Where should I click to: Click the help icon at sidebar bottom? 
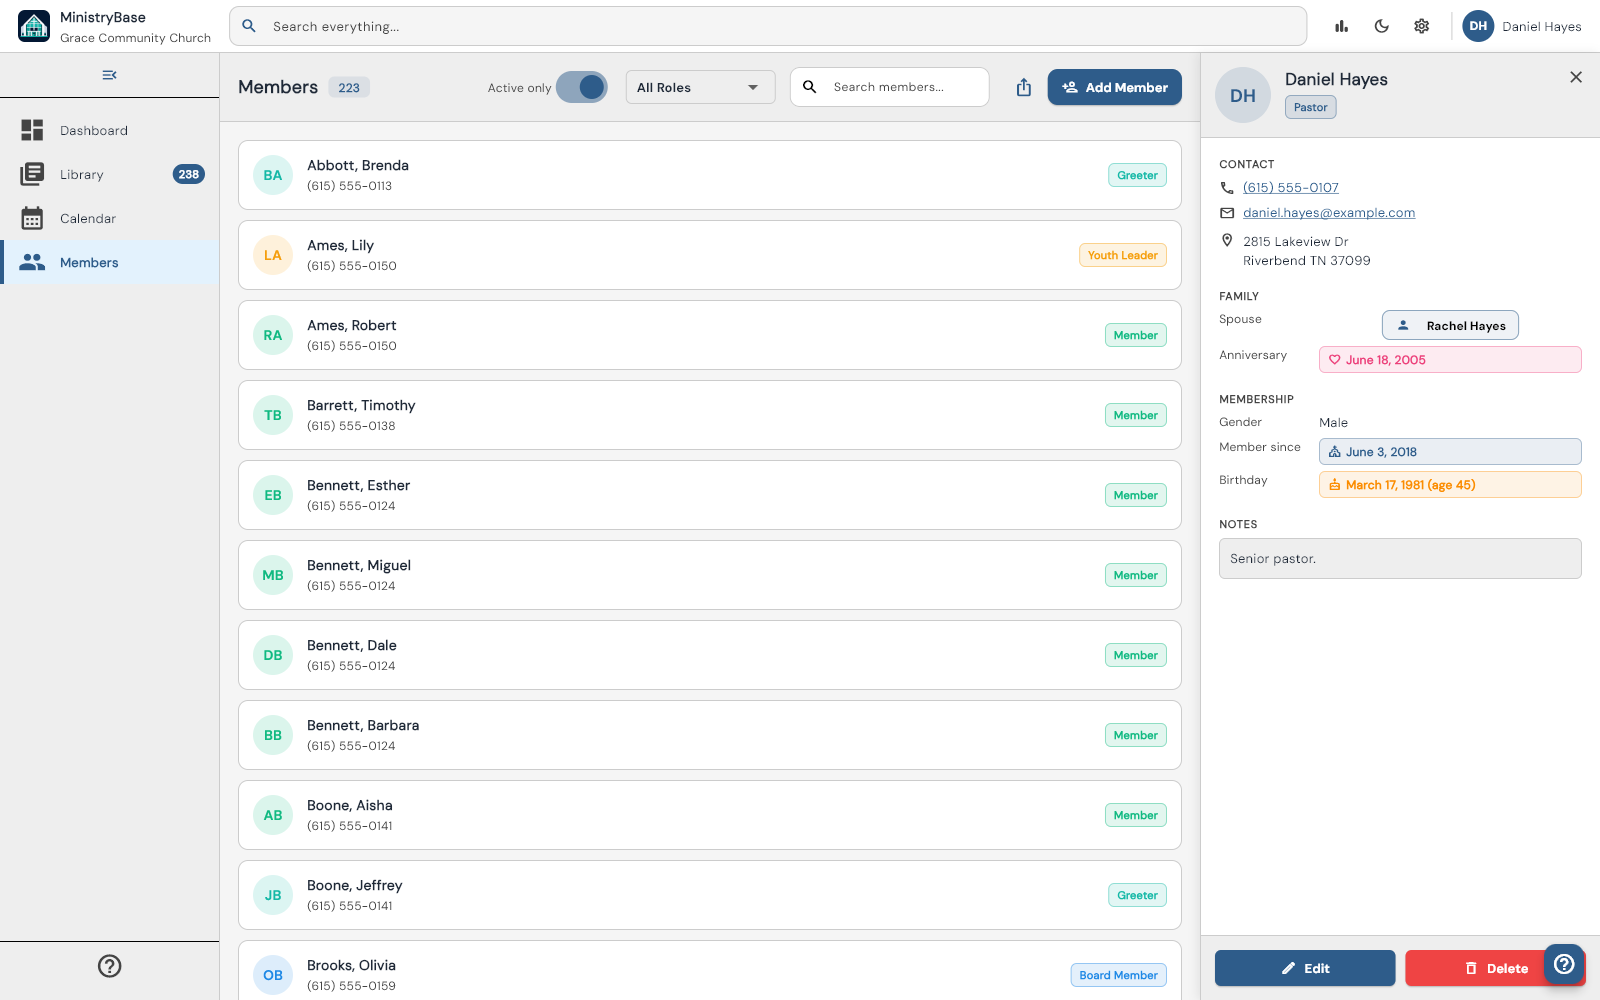point(109,966)
